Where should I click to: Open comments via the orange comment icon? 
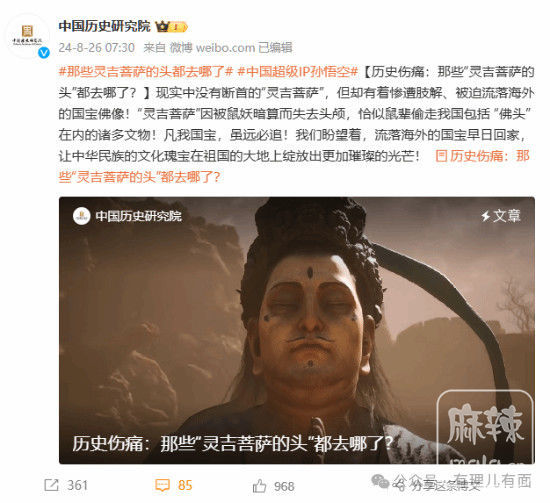click(162, 485)
